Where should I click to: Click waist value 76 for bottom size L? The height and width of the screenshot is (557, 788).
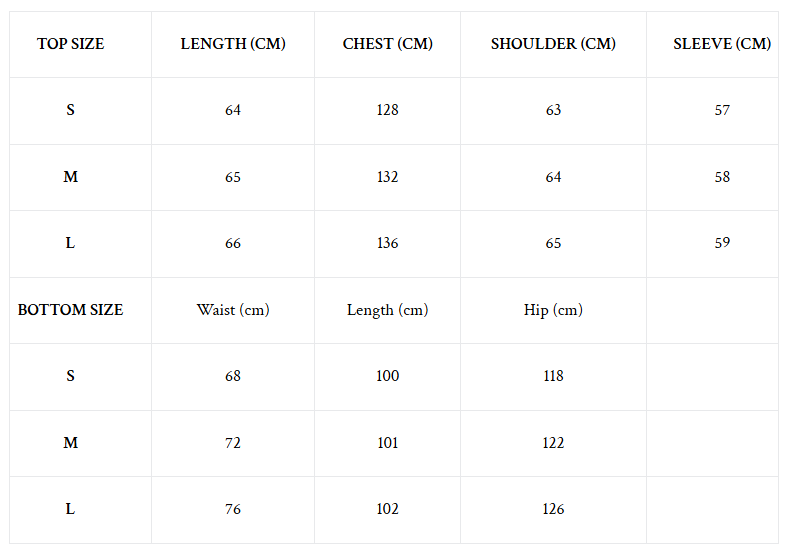233,509
